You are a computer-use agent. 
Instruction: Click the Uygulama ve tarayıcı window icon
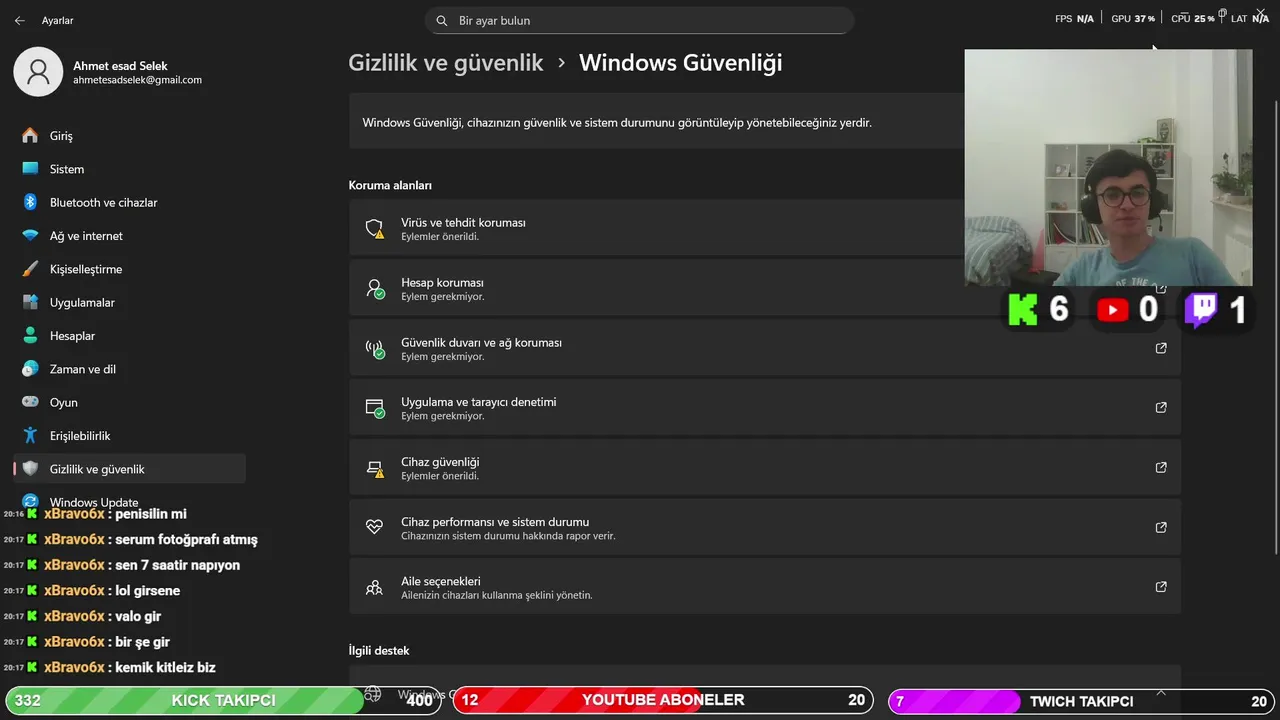[375, 408]
